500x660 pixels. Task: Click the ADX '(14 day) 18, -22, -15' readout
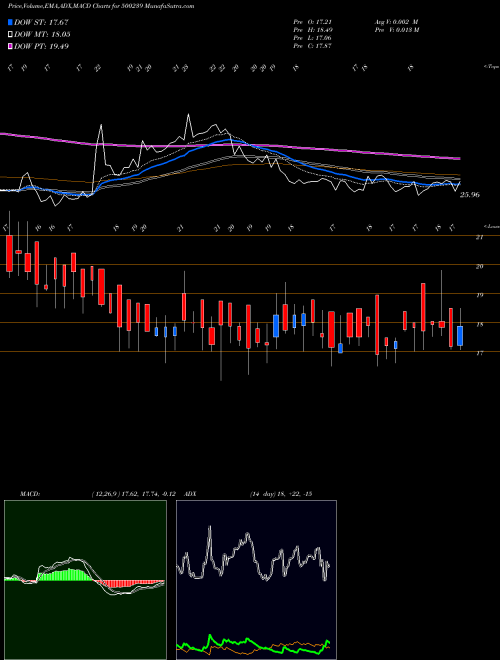pyautogui.click(x=281, y=494)
